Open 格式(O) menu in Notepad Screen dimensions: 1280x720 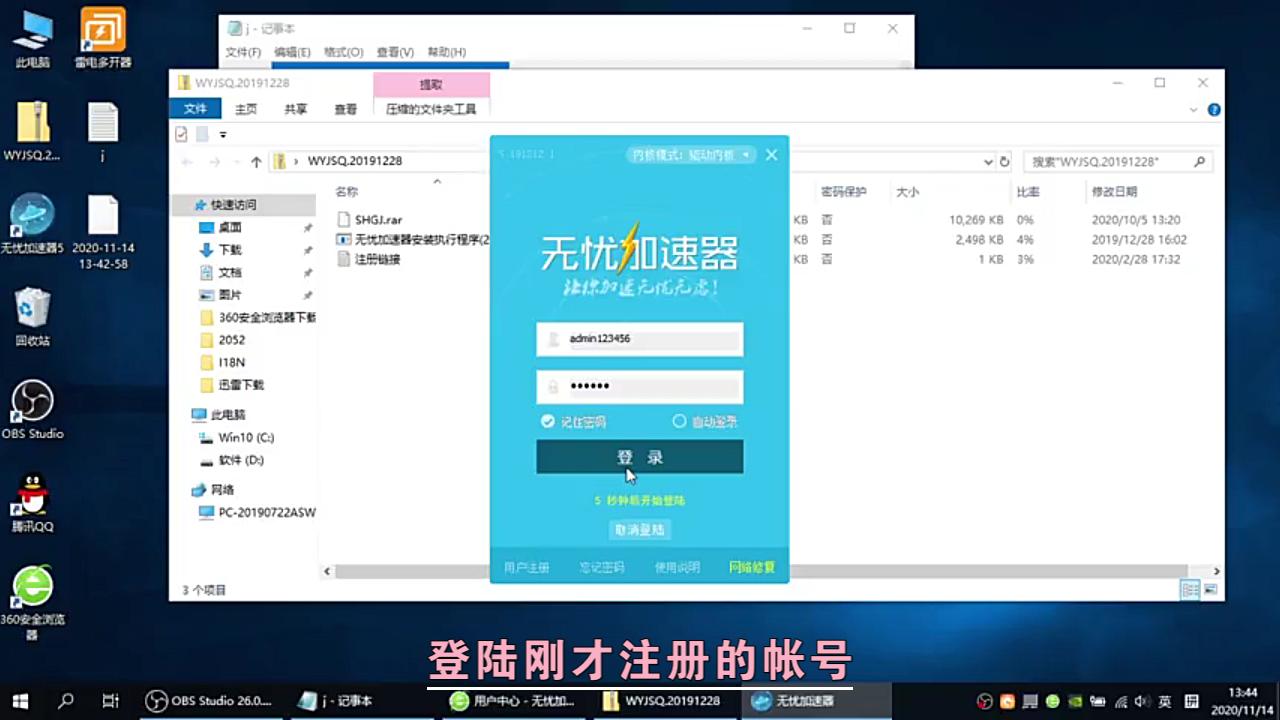click(x=343, y=52)
